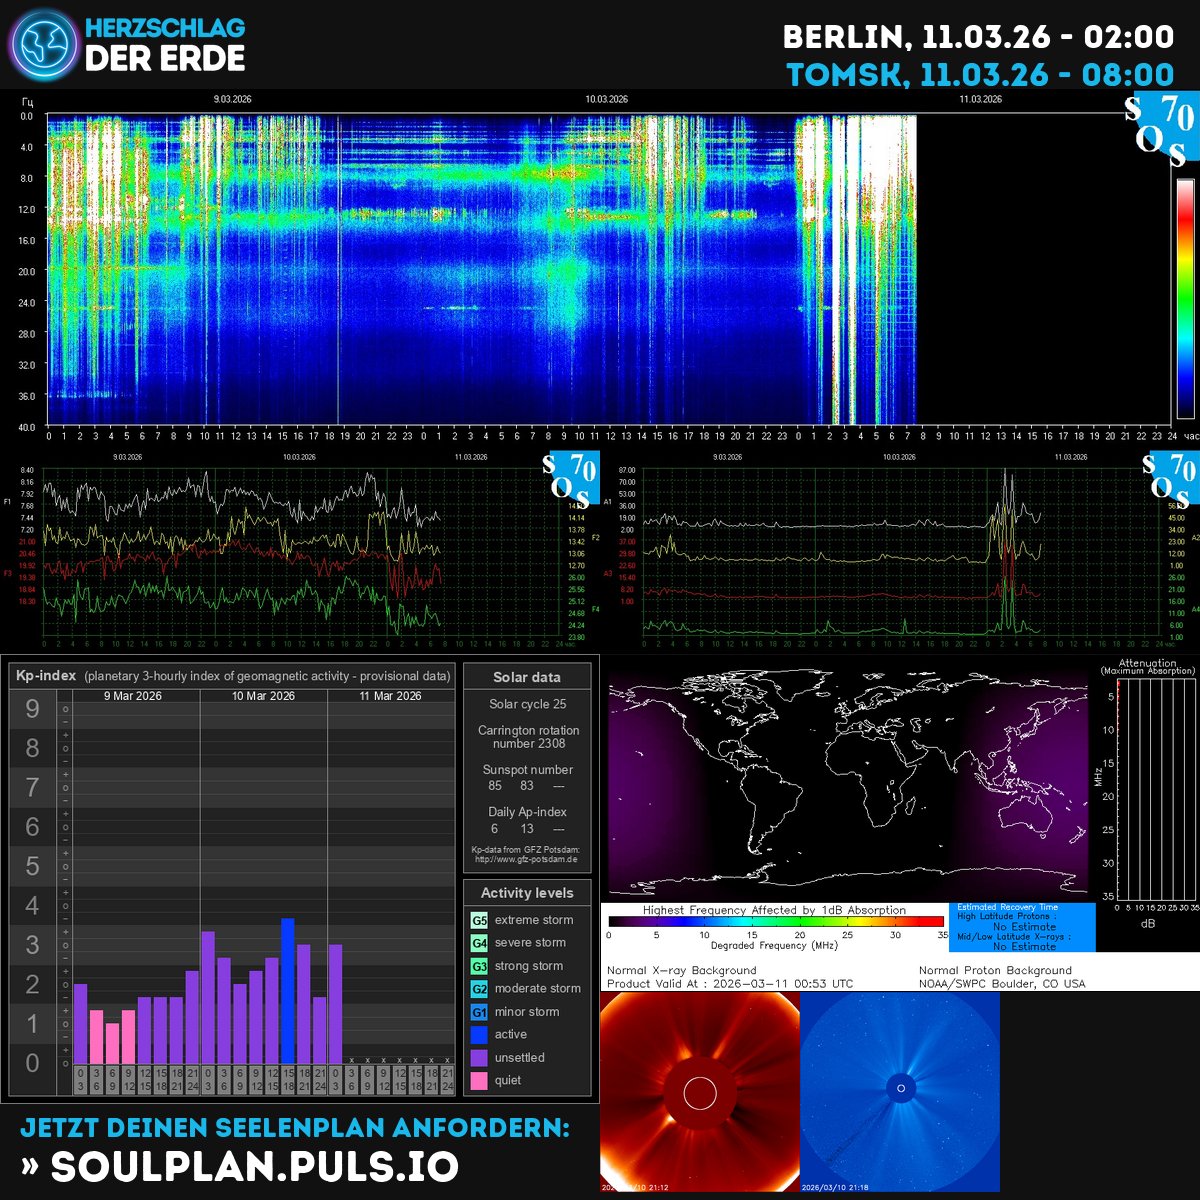Click the red LASCO coronagraph image
The width and height of the screenshot is (1200, 1200).
700,1092
